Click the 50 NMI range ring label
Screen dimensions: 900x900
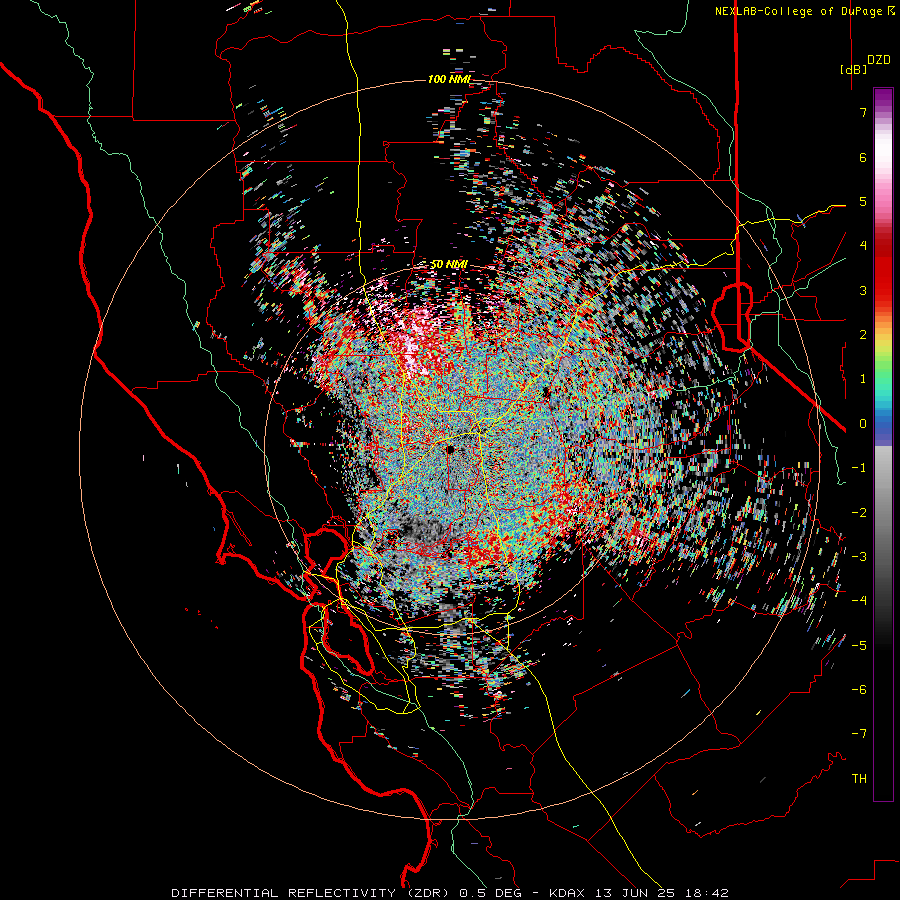click(449, 265)
